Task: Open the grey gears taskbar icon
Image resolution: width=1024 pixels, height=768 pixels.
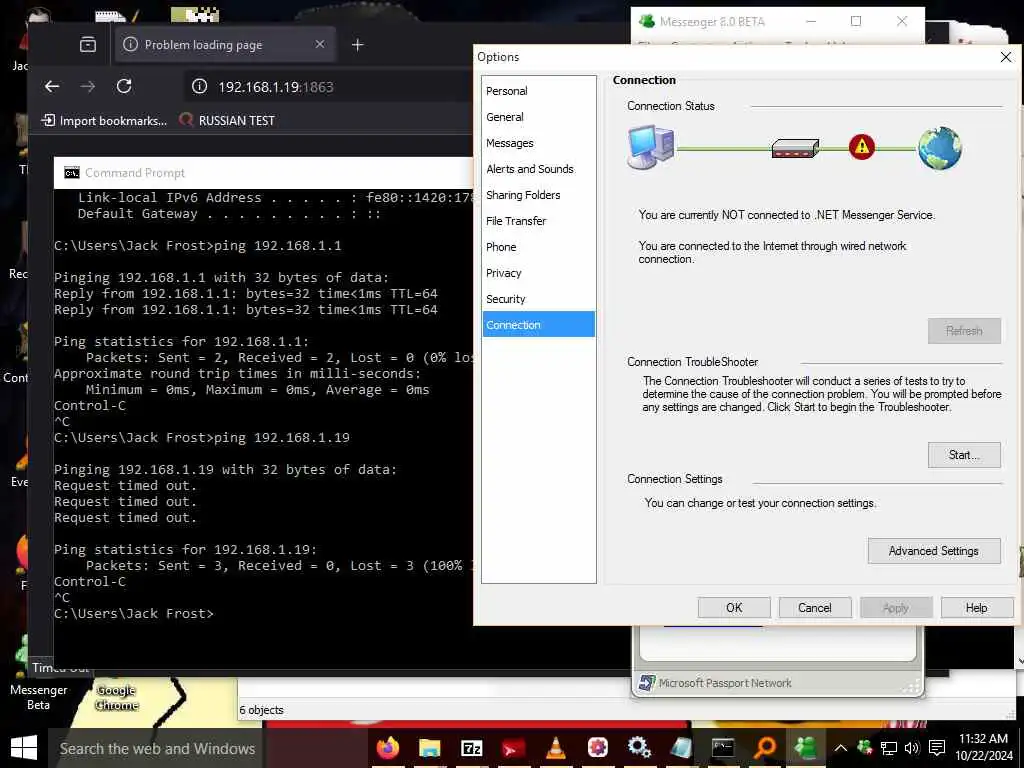Action: [639, 748]
